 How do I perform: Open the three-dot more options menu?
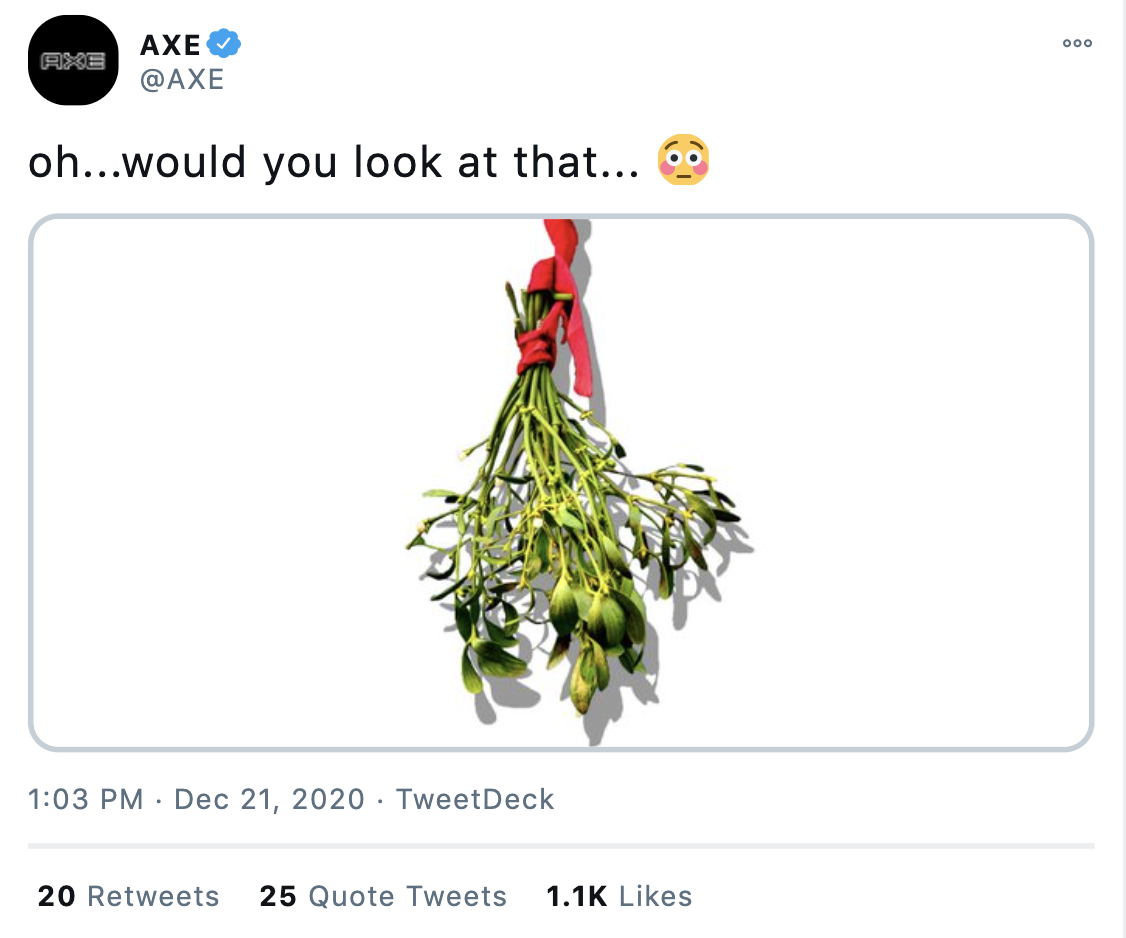click(1077, 43)
